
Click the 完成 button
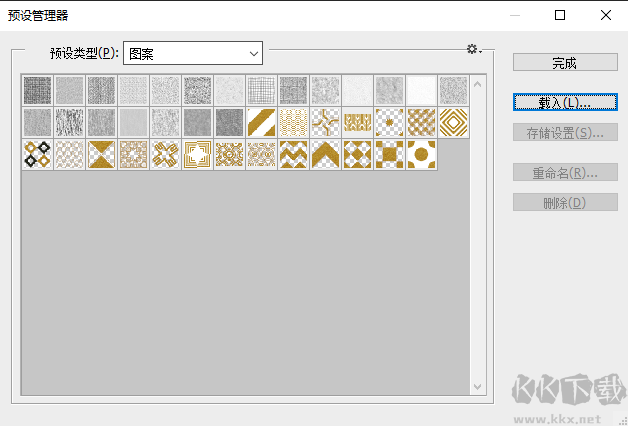point(565,62)
